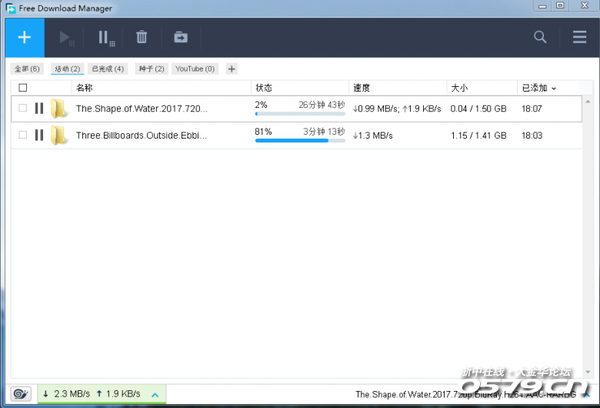This screenshot has width=600, height=408.
Task: Check the box for The.Shape.of.Water row
Action: [x=22, y=108]
